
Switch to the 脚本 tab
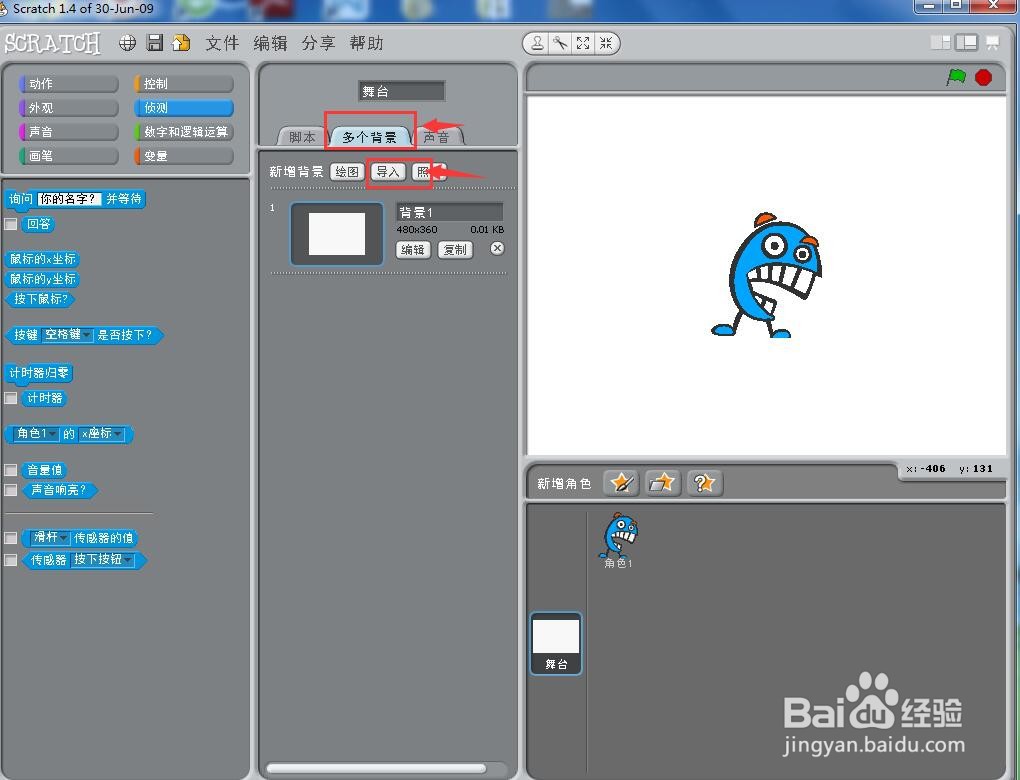[302, 137]
